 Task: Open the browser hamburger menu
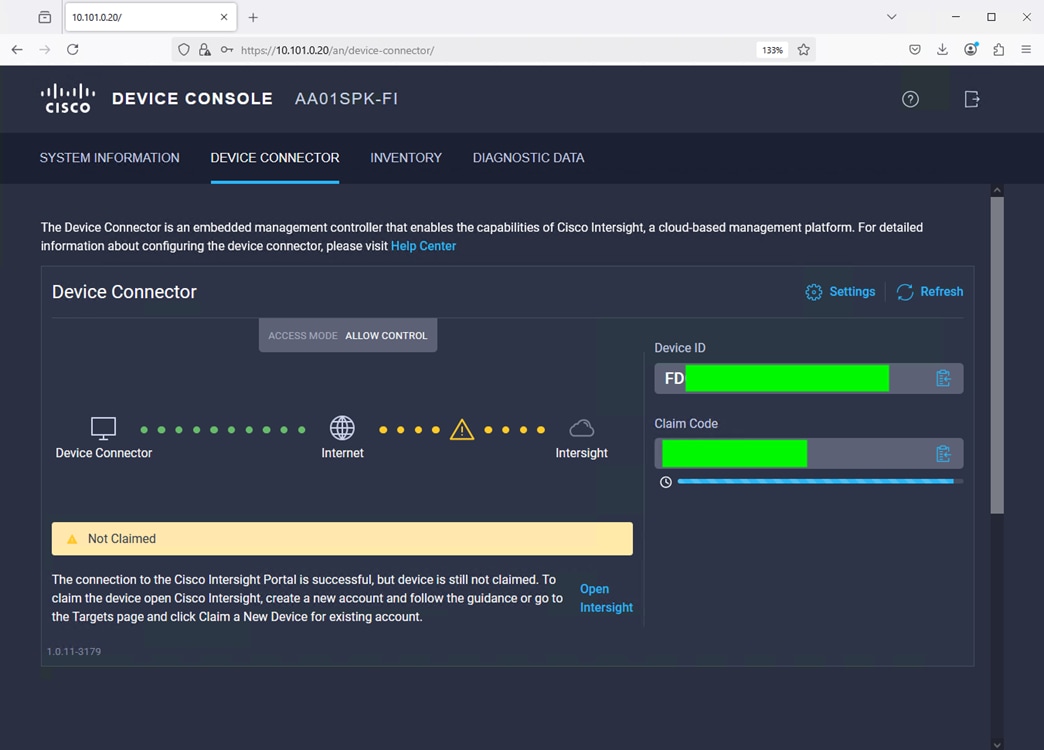pos(1026,49)
